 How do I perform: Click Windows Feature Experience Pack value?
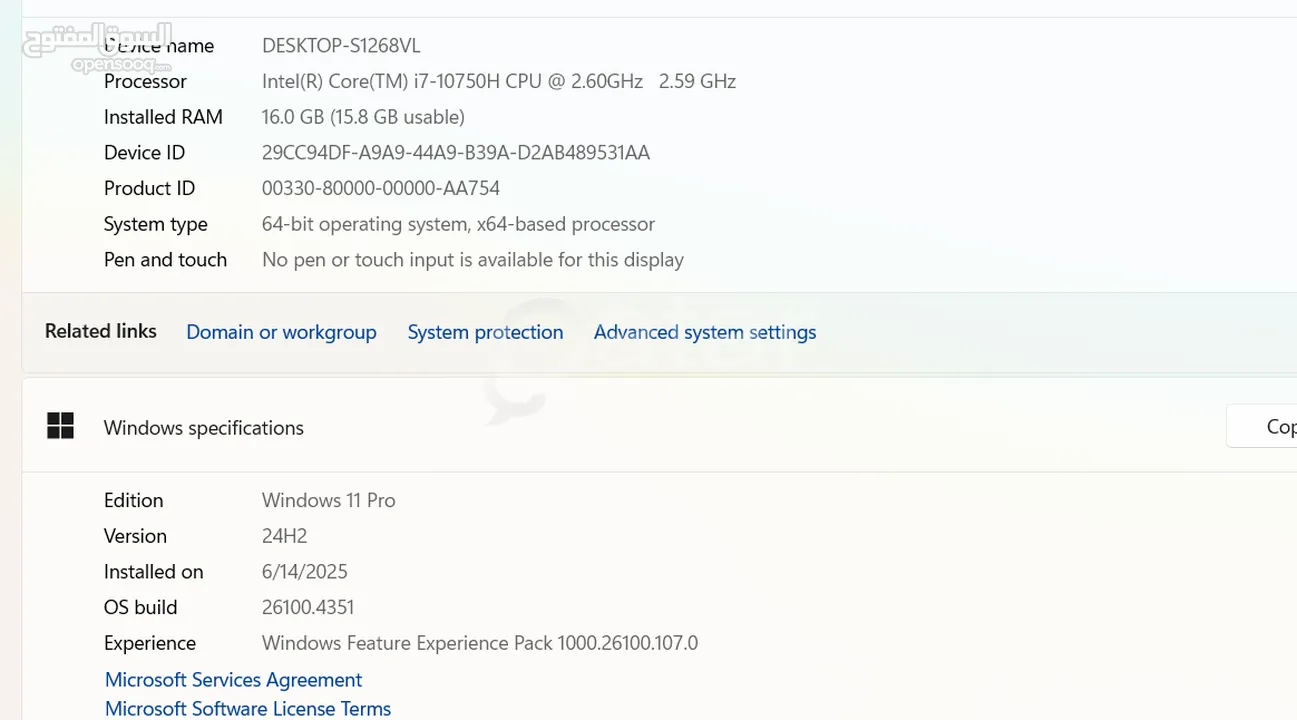pyautogui.click(x=480, y=643)
